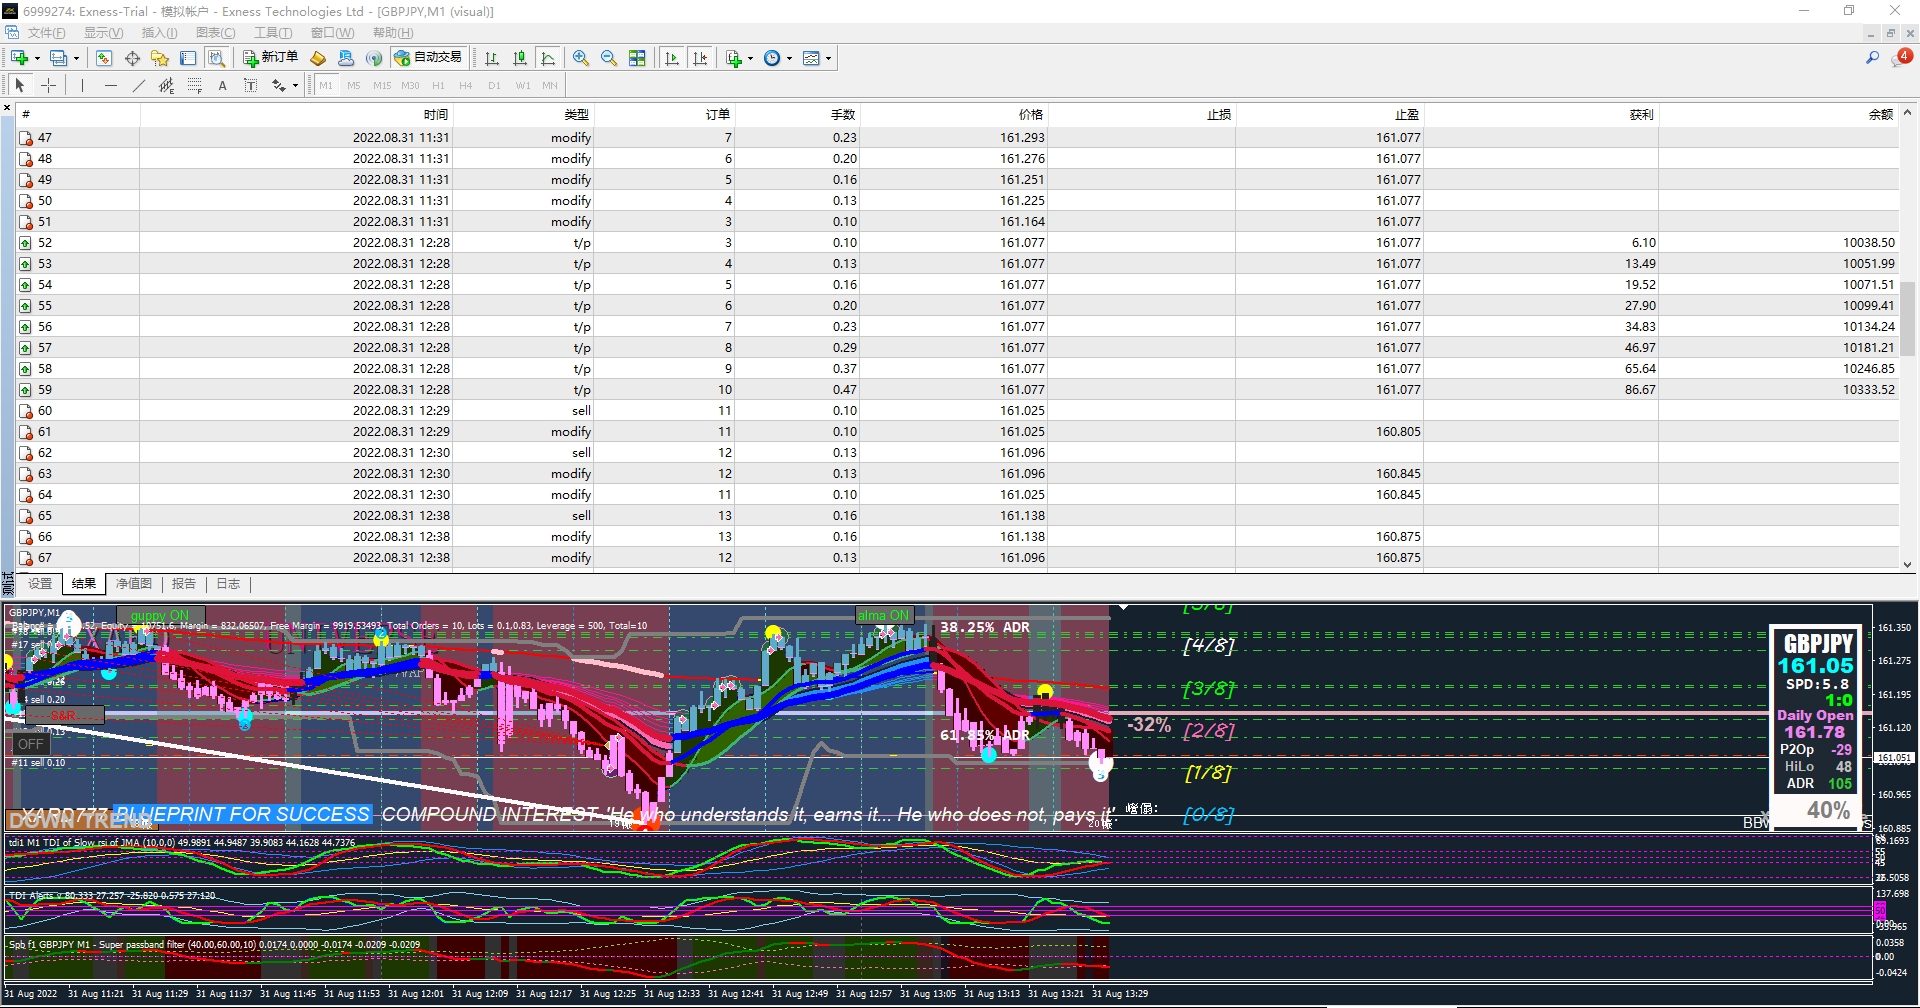This screenshot has height=1008, width=1920.
Task: Select the M15 timeframe button
Action: [x=382, y=86]
